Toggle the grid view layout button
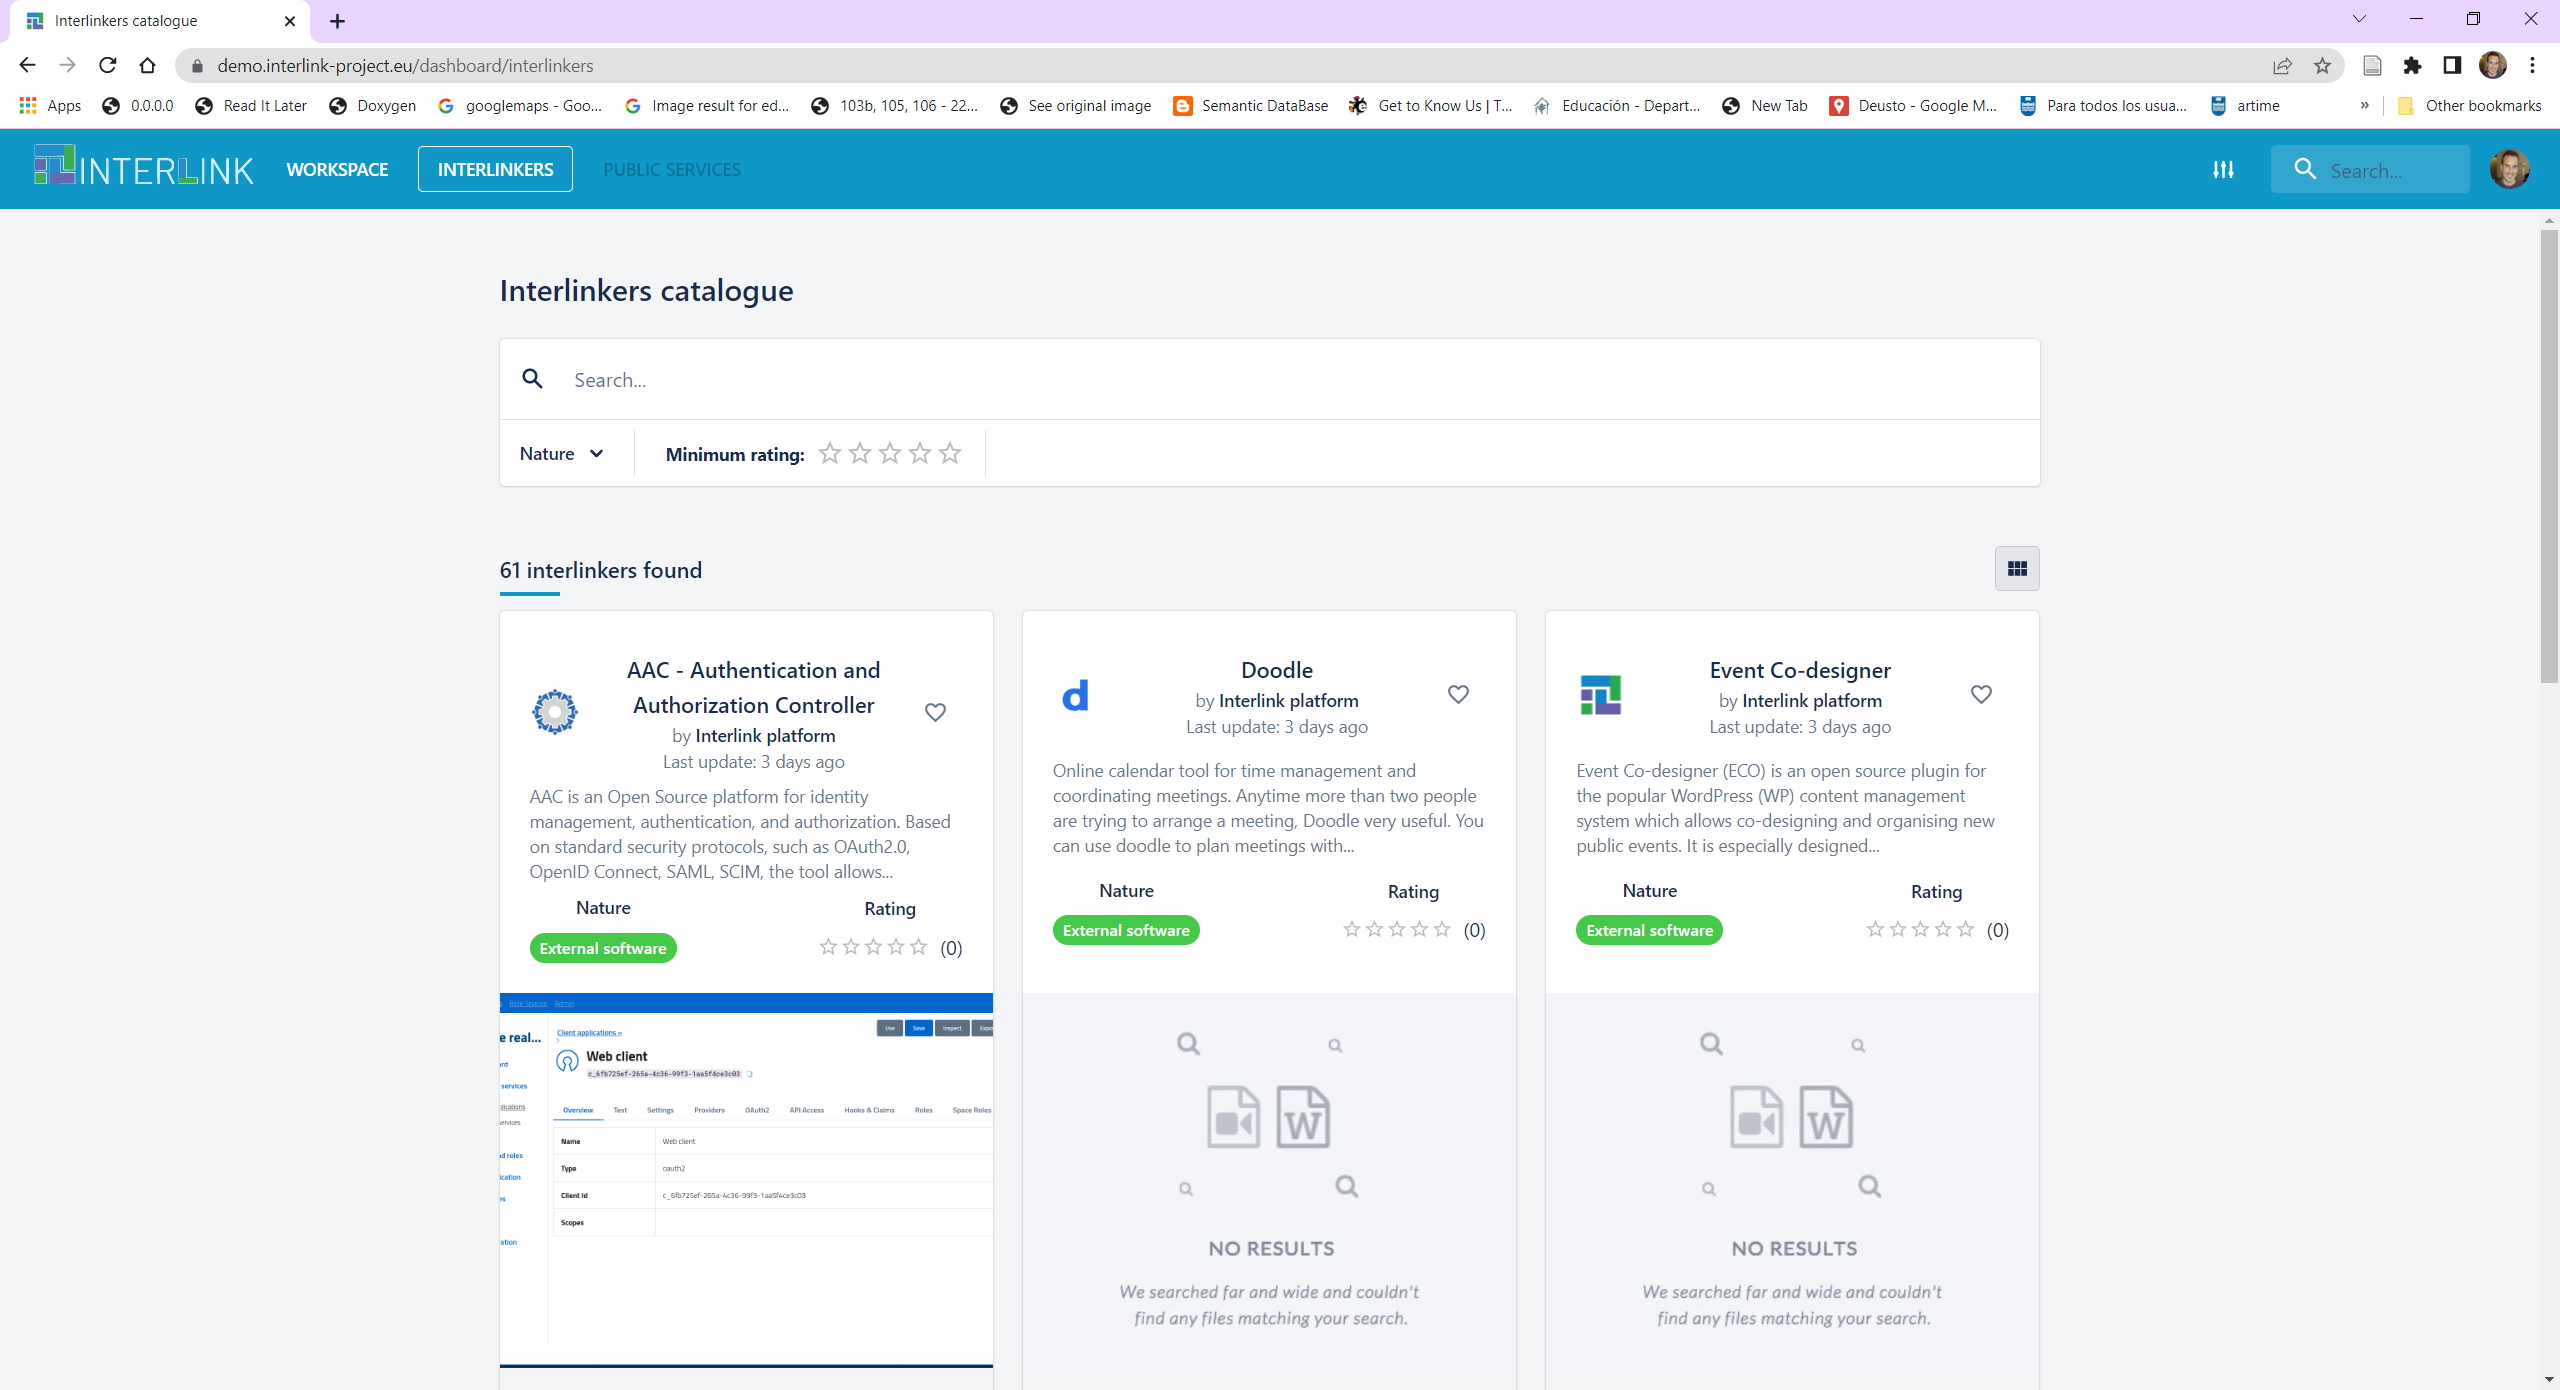2560x1390 pixels. click(x=2017, y=569)
